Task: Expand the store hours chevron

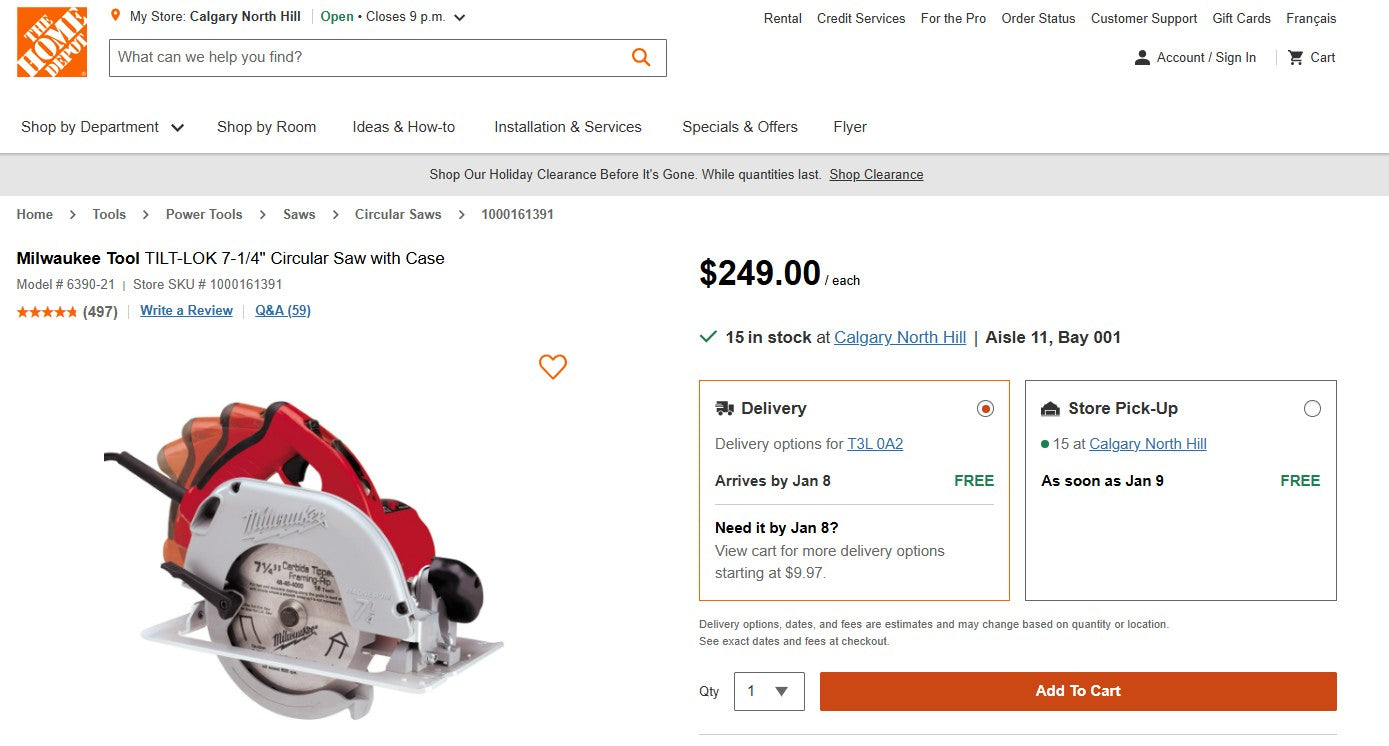Action: [459, 16]
